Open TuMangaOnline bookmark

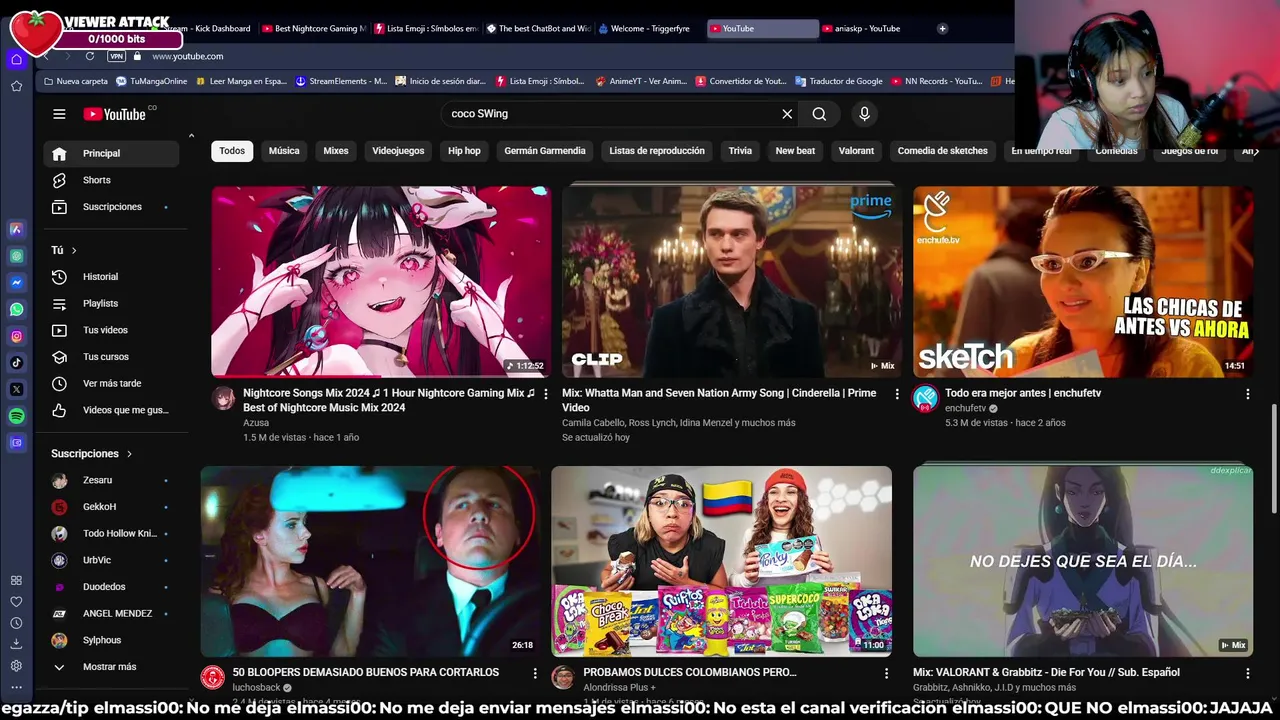coord(151,81)
